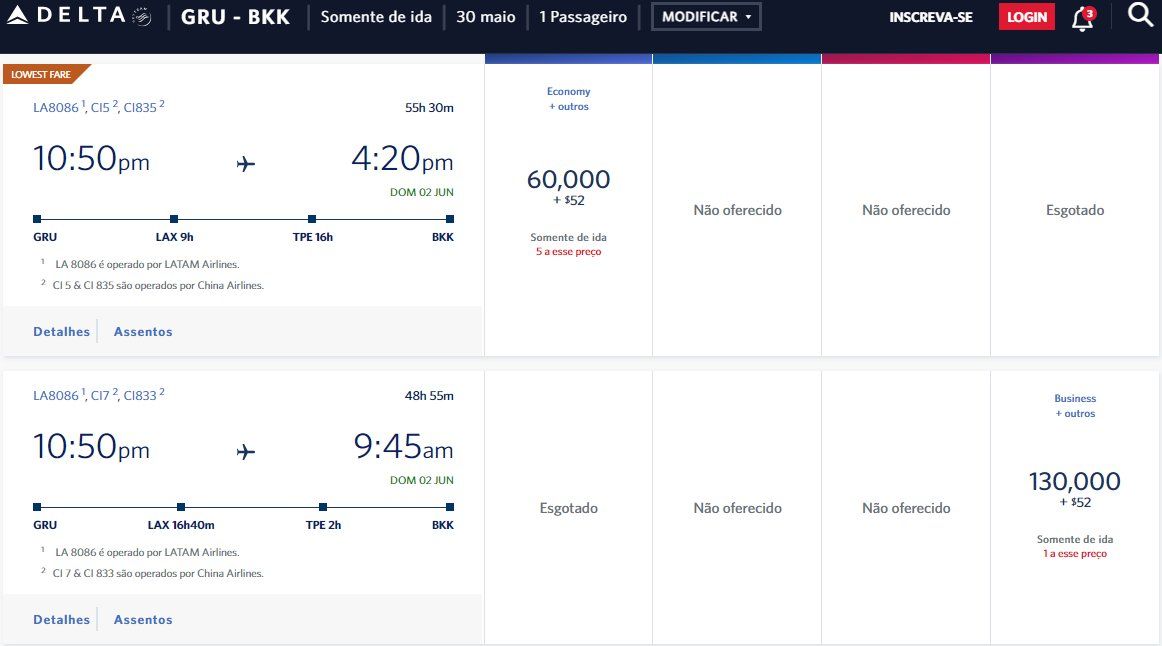The image size is (1162, 646).
Task: Expand the MODIFICAR dropdown
Action: click(x=706, y=16)
